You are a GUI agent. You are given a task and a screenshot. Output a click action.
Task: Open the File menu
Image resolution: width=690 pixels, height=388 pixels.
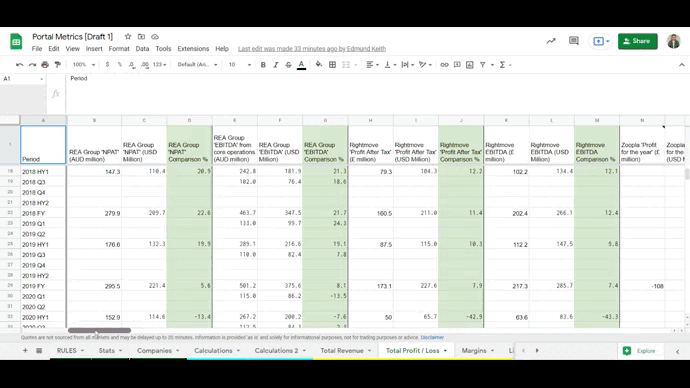tap(37, 49)
